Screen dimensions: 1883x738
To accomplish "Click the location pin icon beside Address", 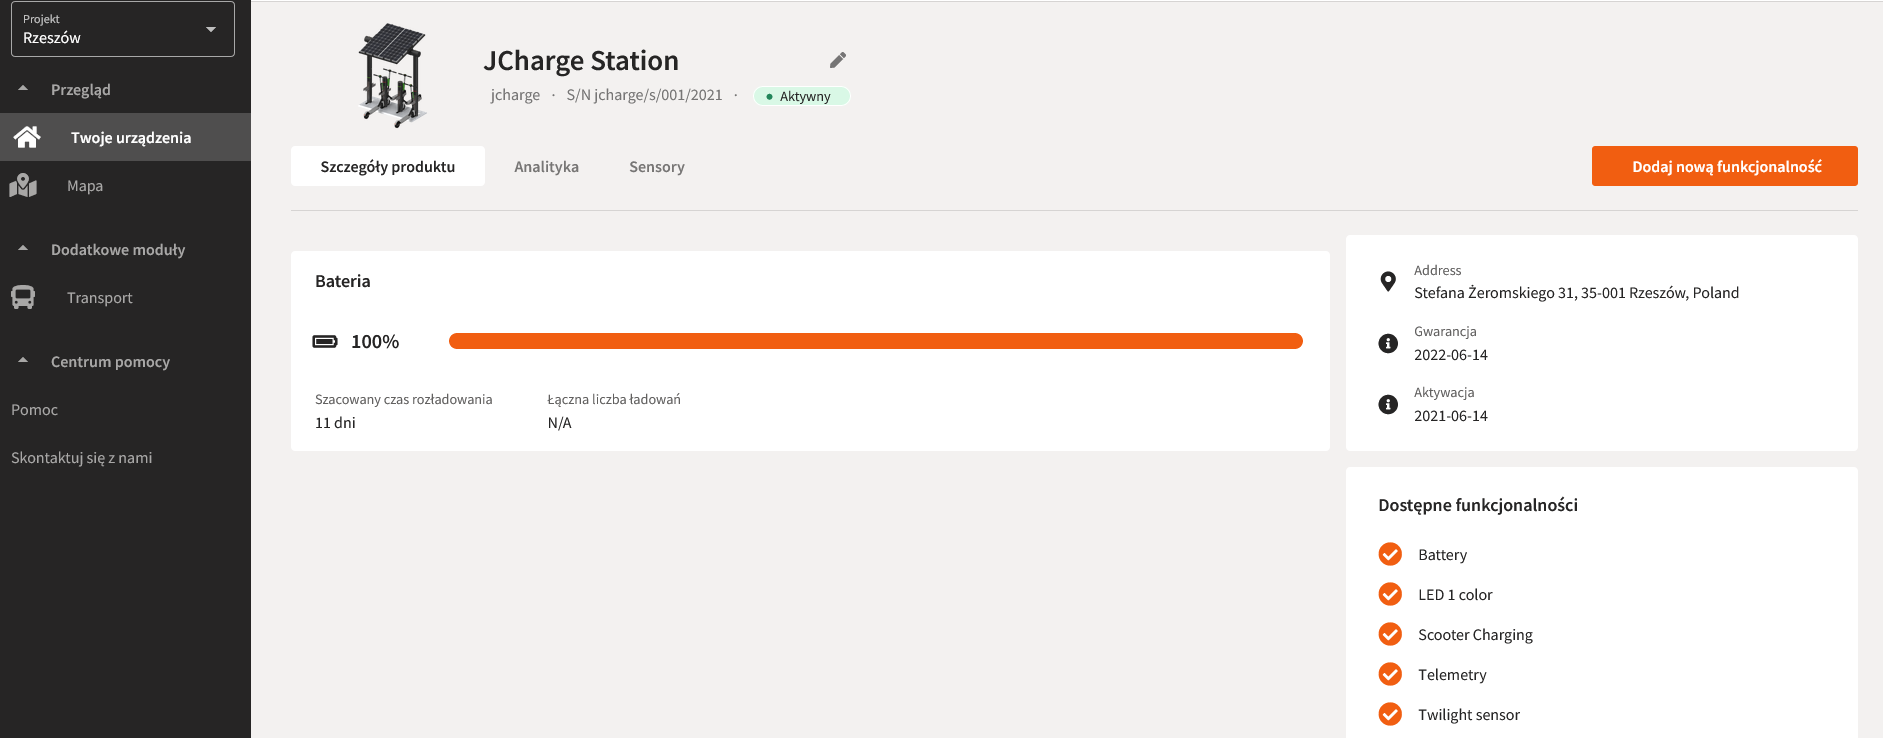I will click(1388, 281).
